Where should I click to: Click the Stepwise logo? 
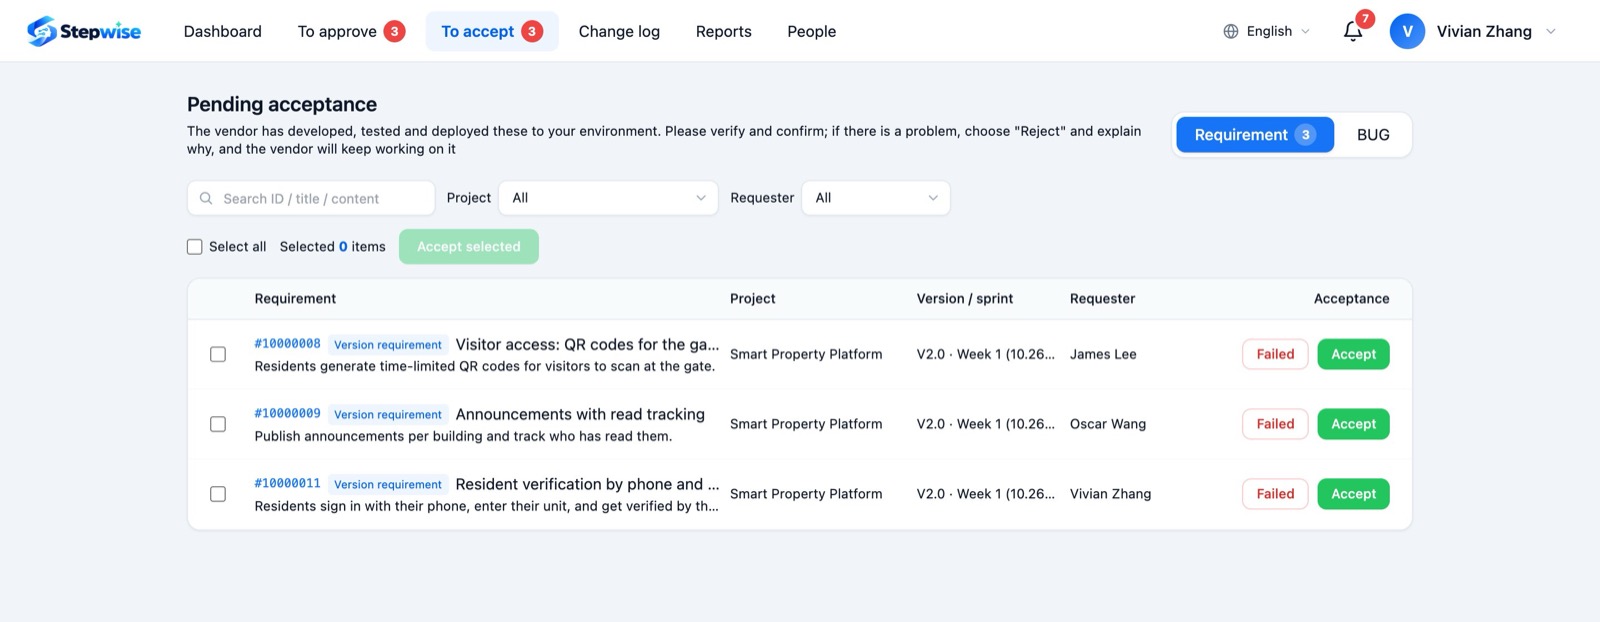[x=84, y=31]
